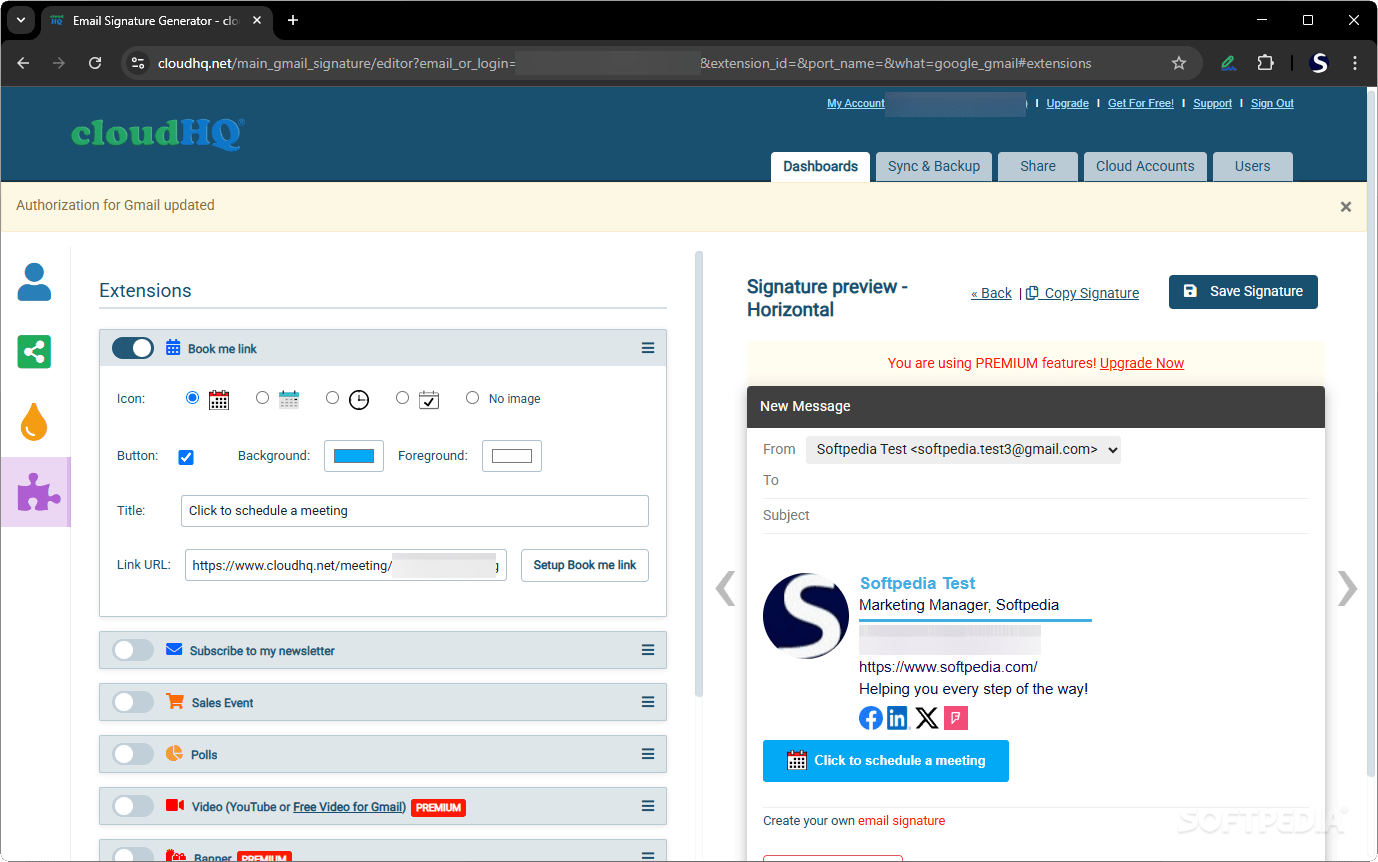Image resolution: width=1378 pixels, height=862 pixels.
Task: Enable the Video extension toggle
Action: tap(133, 806)
